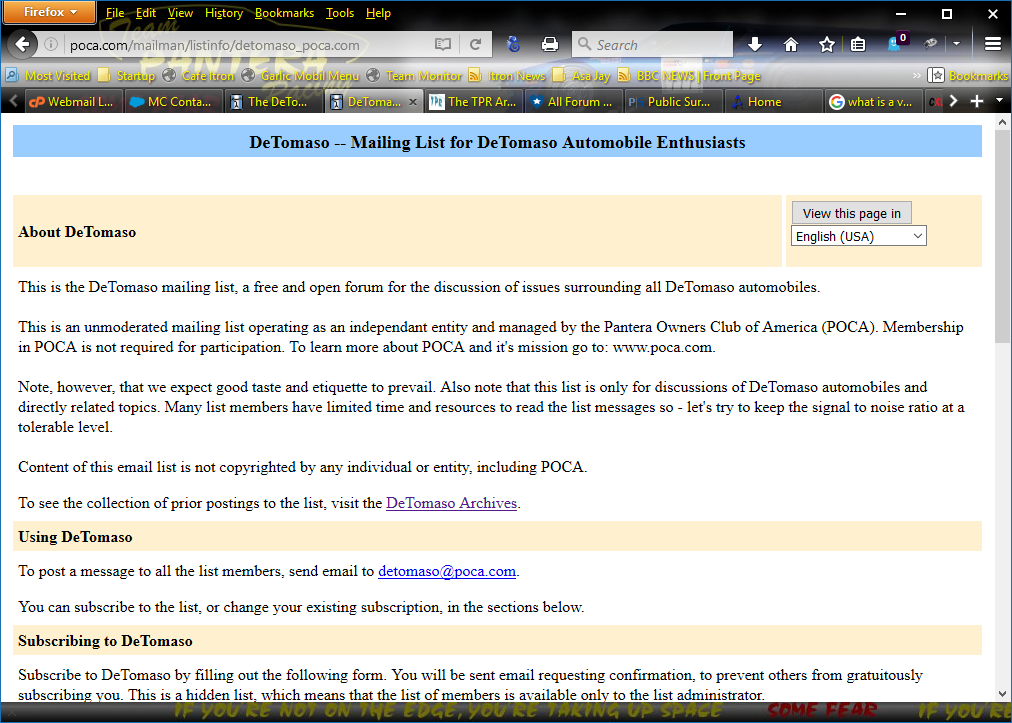
Task: Open the Garlic Mobil Menu bookmark
Action: 300,76
